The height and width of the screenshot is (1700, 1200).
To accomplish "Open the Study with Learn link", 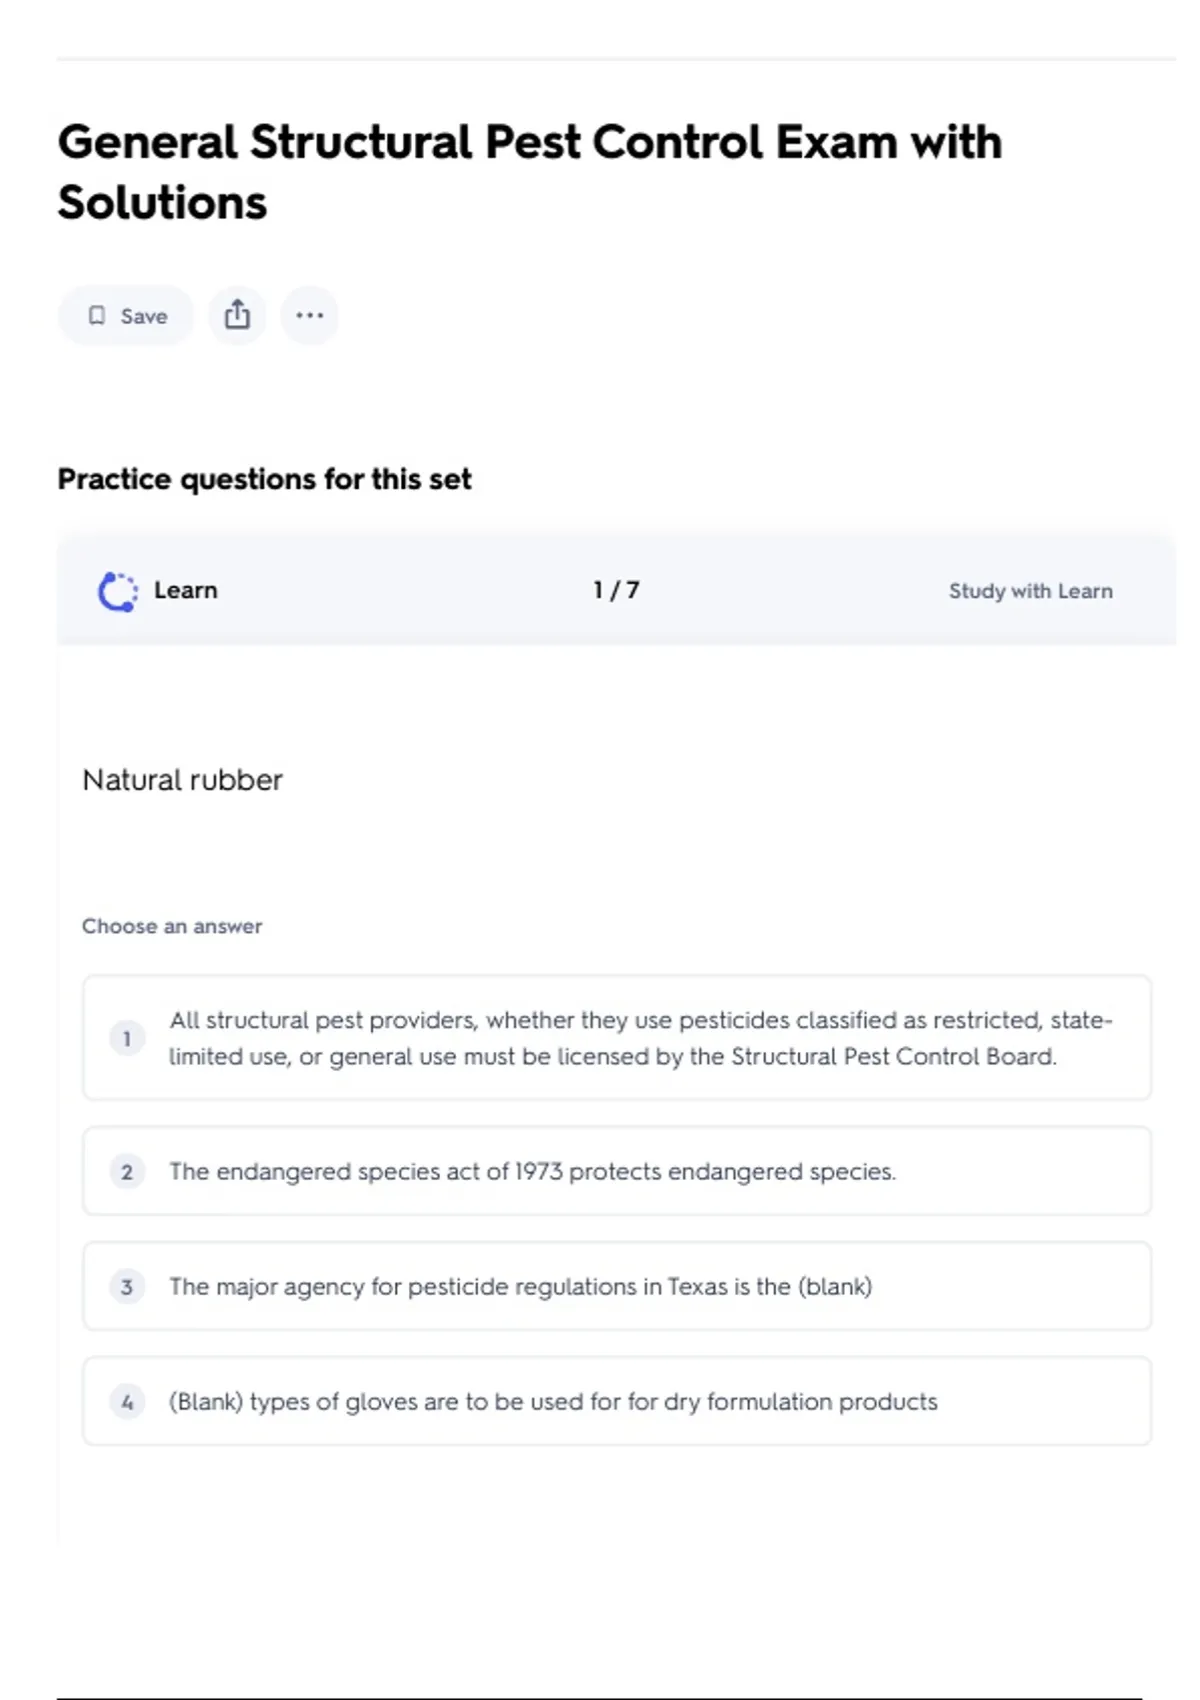I will [1030, 591].
